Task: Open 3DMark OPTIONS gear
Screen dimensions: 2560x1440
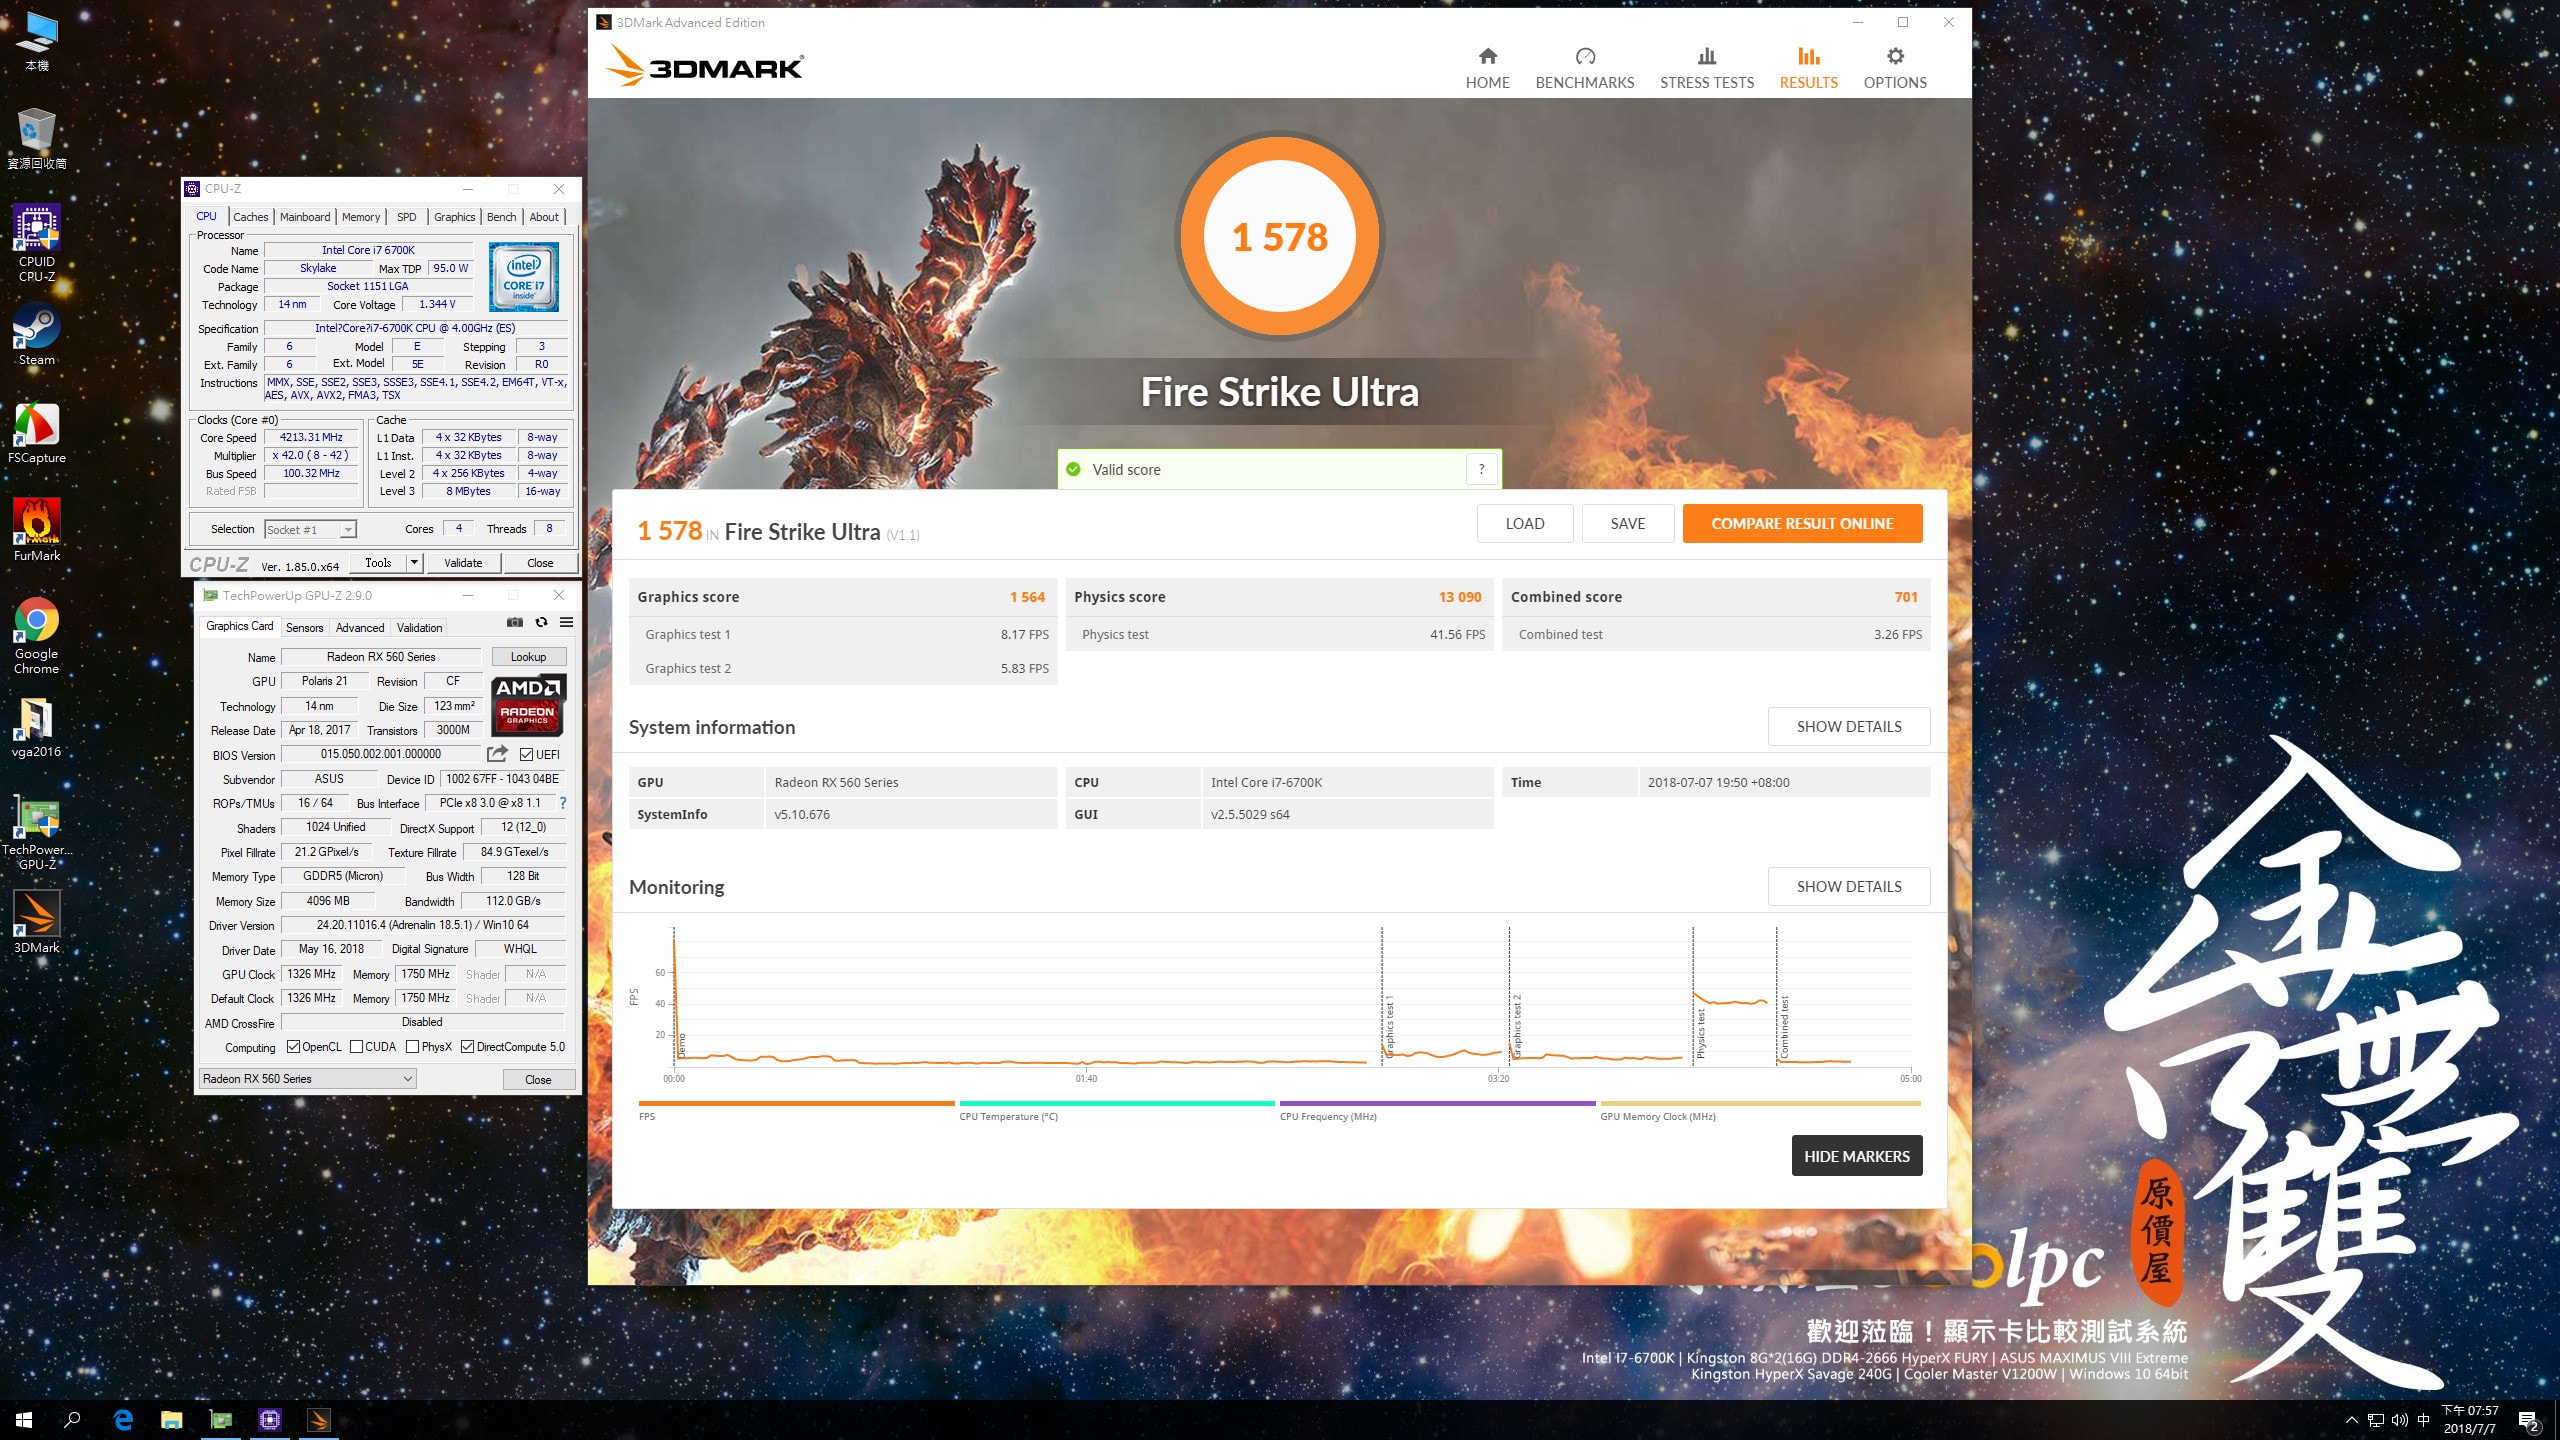Action: tap(1894, 68)
